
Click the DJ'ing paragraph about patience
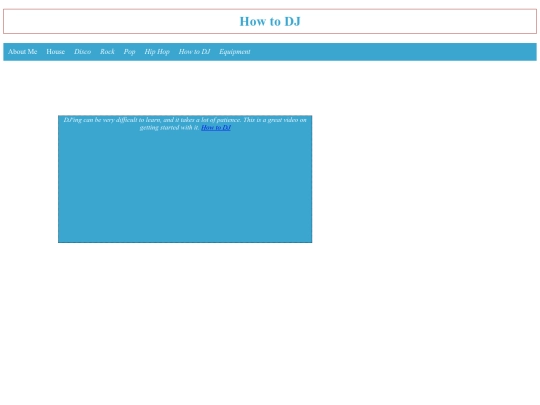(x=185, y=124)
